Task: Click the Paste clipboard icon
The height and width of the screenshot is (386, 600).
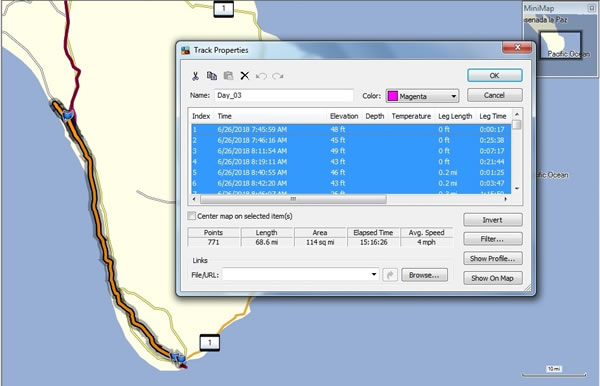Action: click(x=228, y=76)
